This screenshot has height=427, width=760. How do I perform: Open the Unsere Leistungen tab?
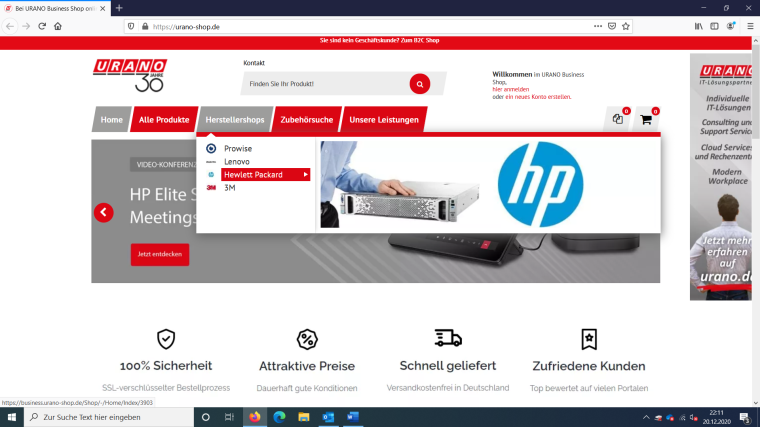point(383,120)
